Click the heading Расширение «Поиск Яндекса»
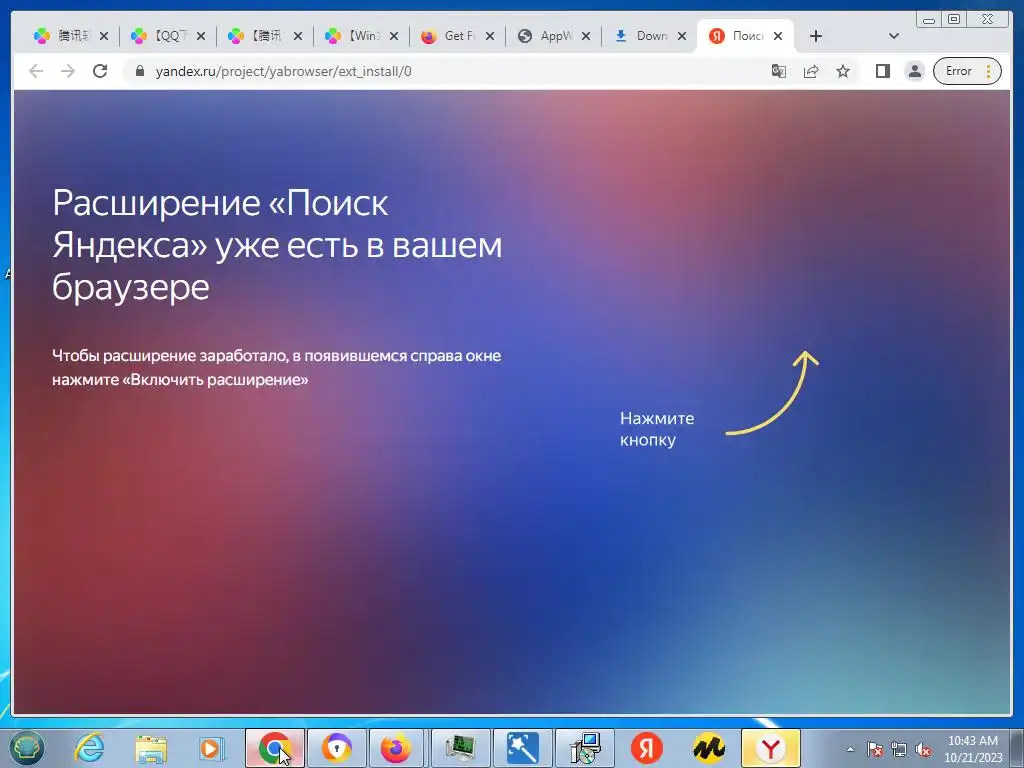 pos(277,244)
